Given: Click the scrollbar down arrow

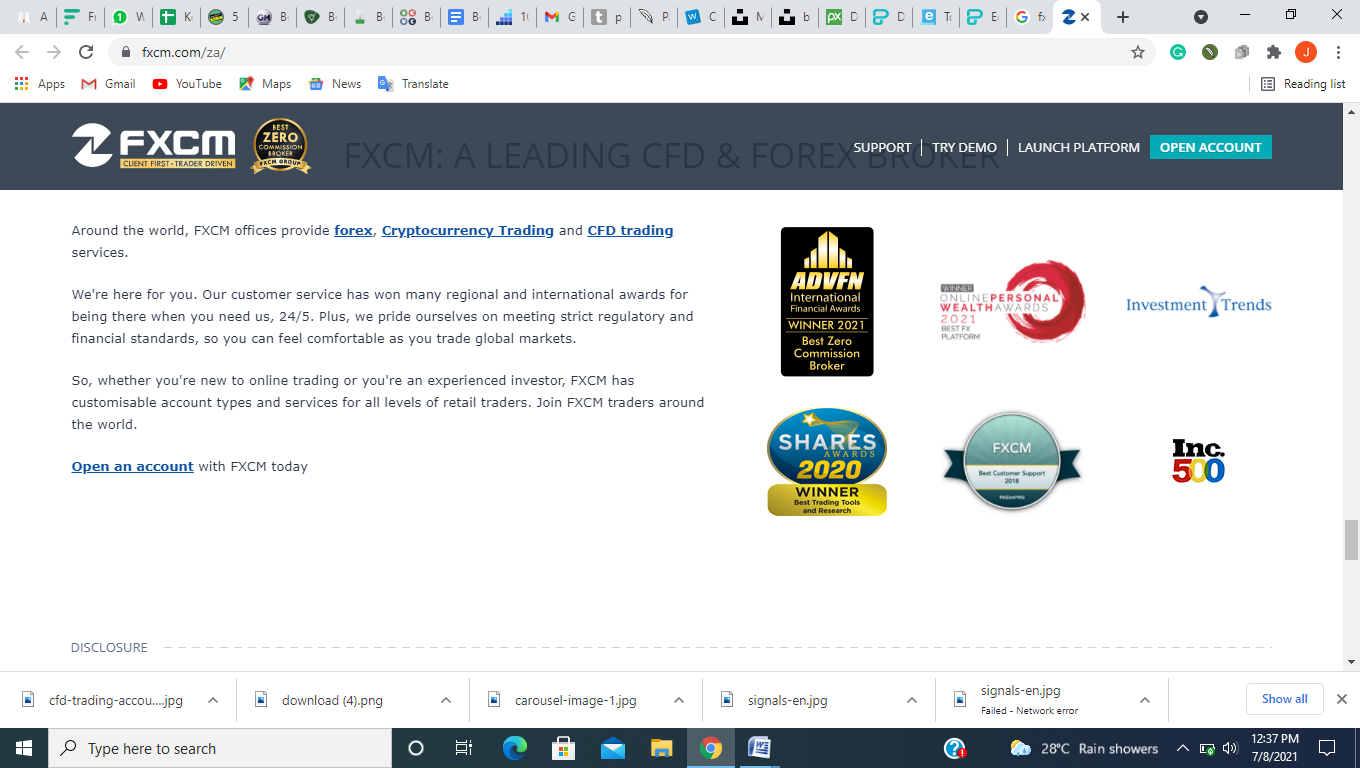Looking at the screenshot, I should 1352,662.
